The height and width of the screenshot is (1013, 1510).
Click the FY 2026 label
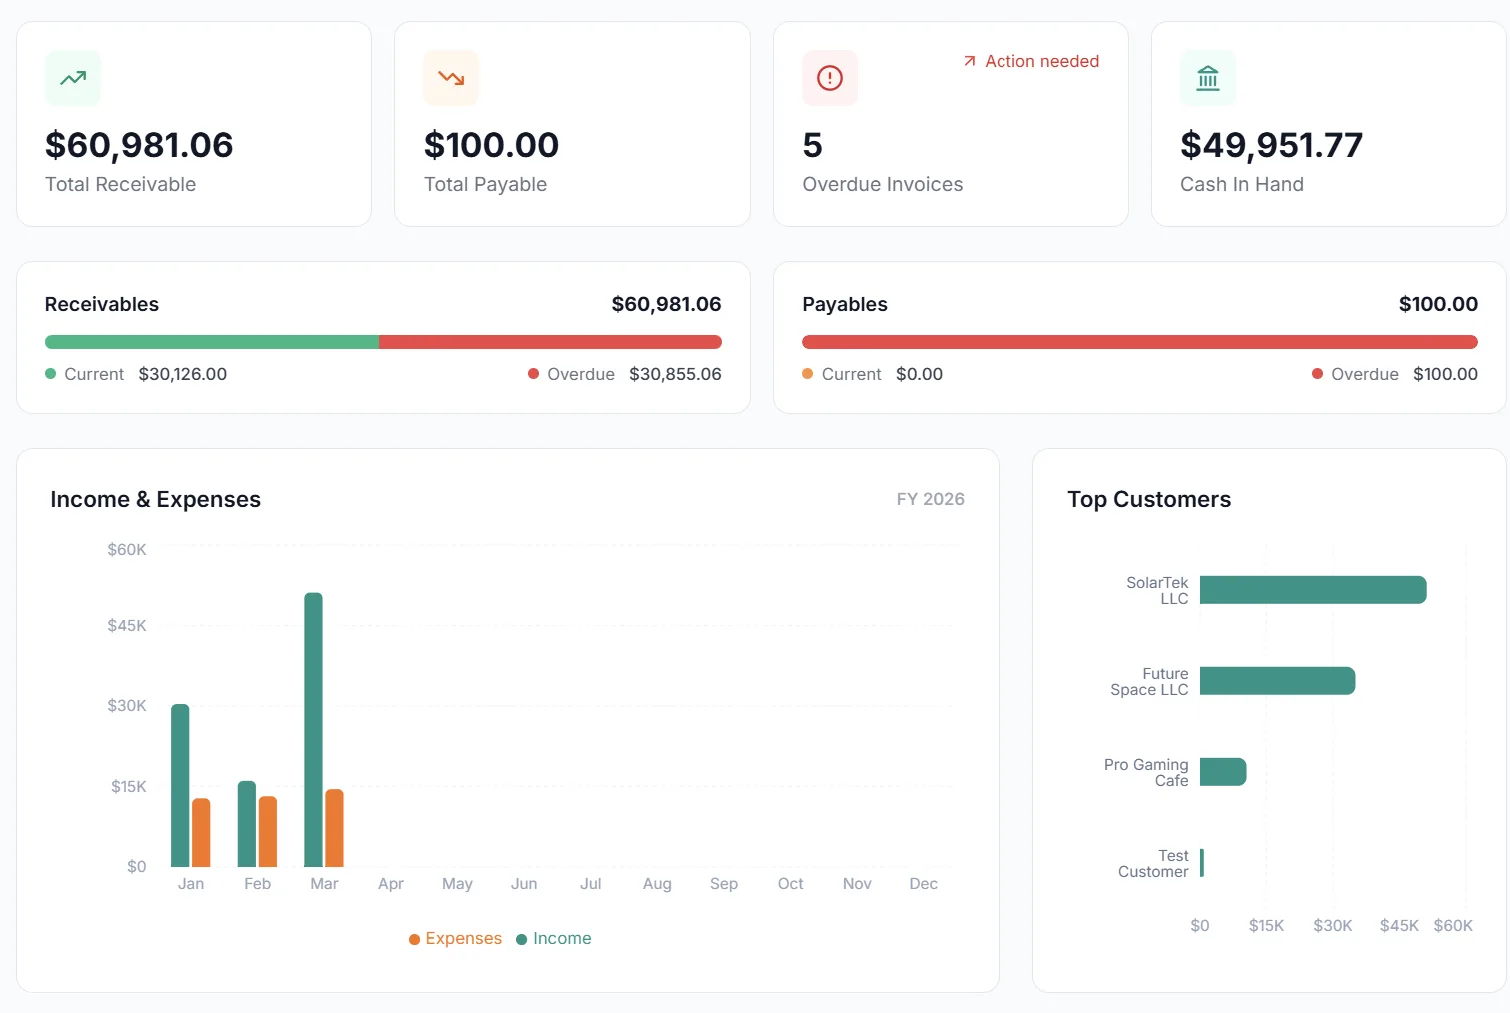(x=930, y=499)
